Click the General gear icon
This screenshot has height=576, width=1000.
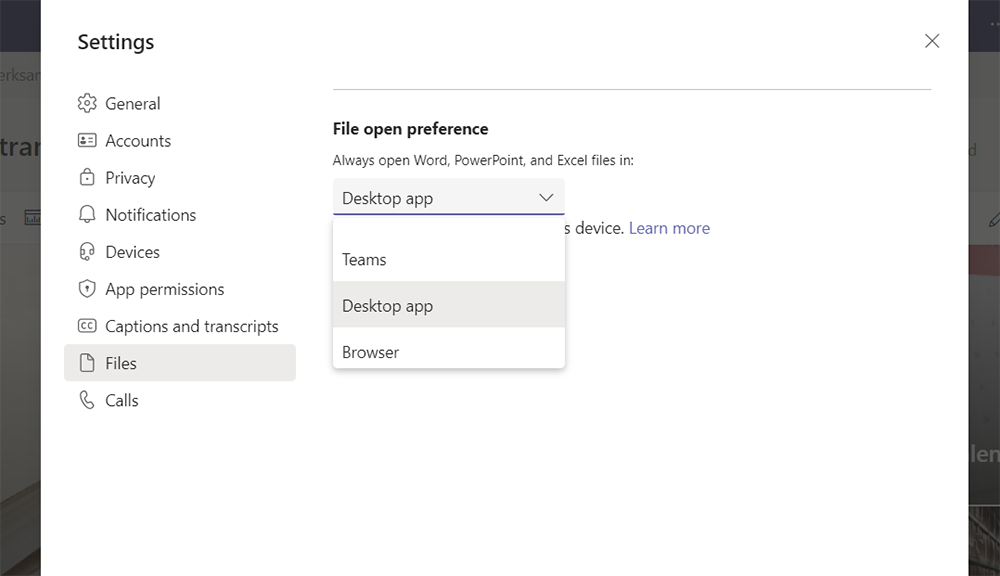[x=87, y=104]
